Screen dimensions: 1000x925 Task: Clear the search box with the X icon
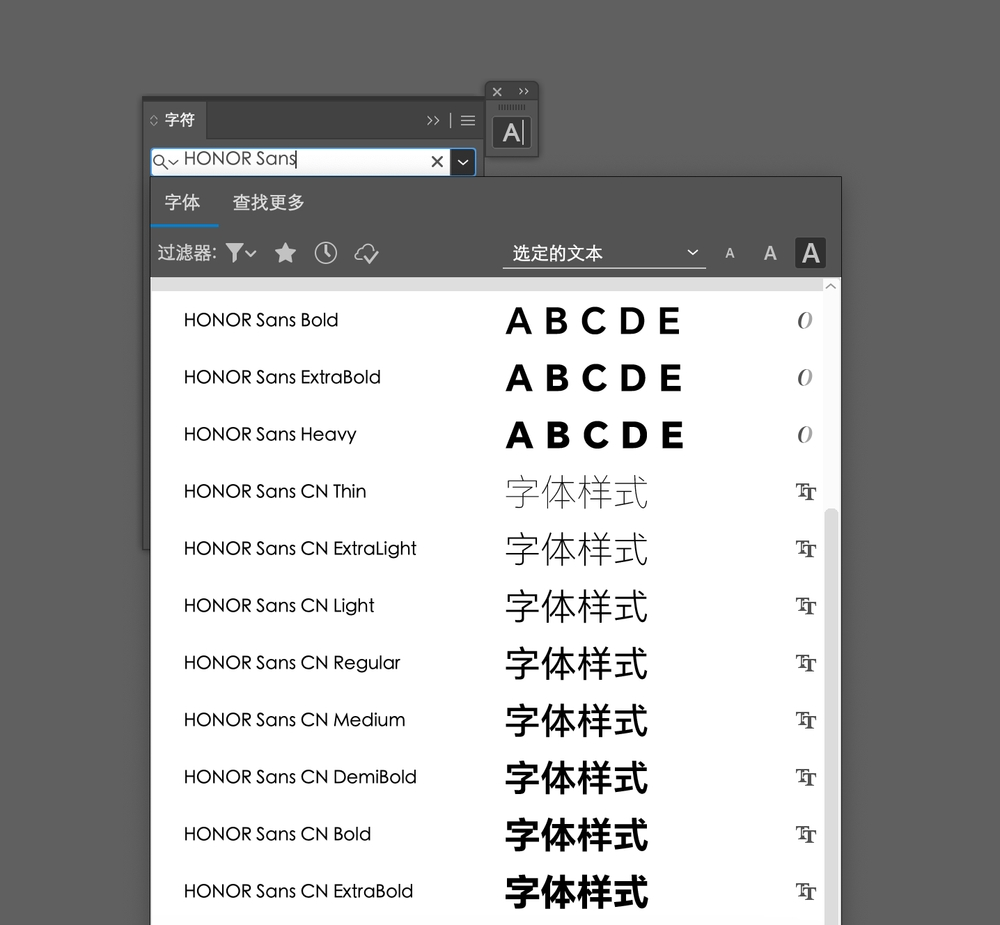(x=437, y=161)
